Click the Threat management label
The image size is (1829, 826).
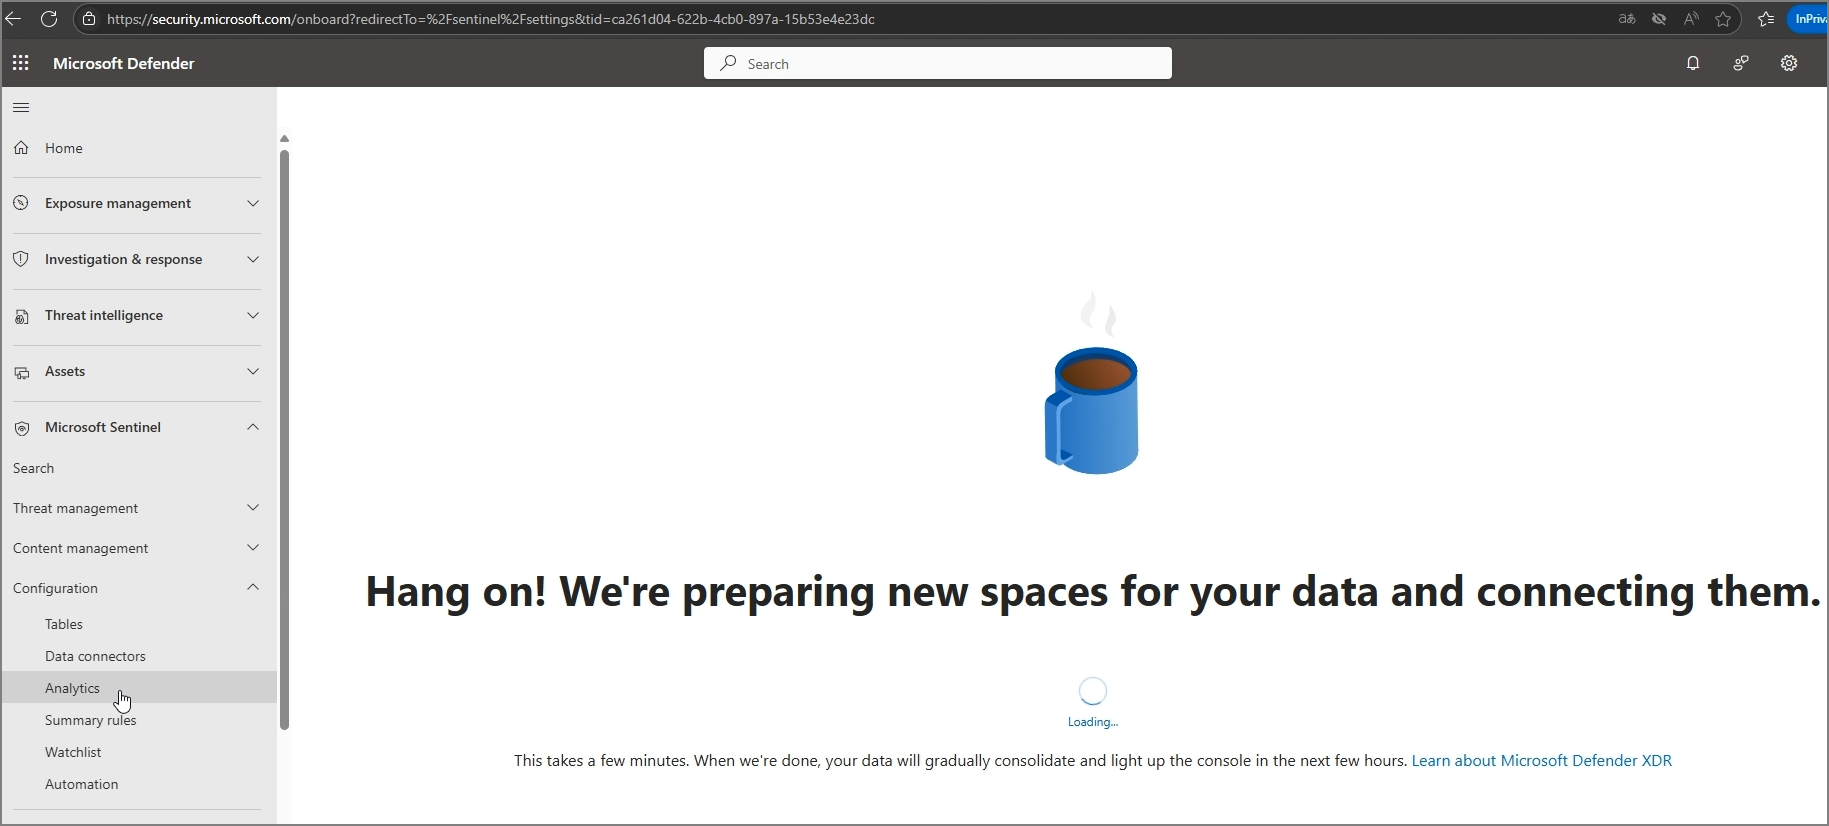point(76,508)
